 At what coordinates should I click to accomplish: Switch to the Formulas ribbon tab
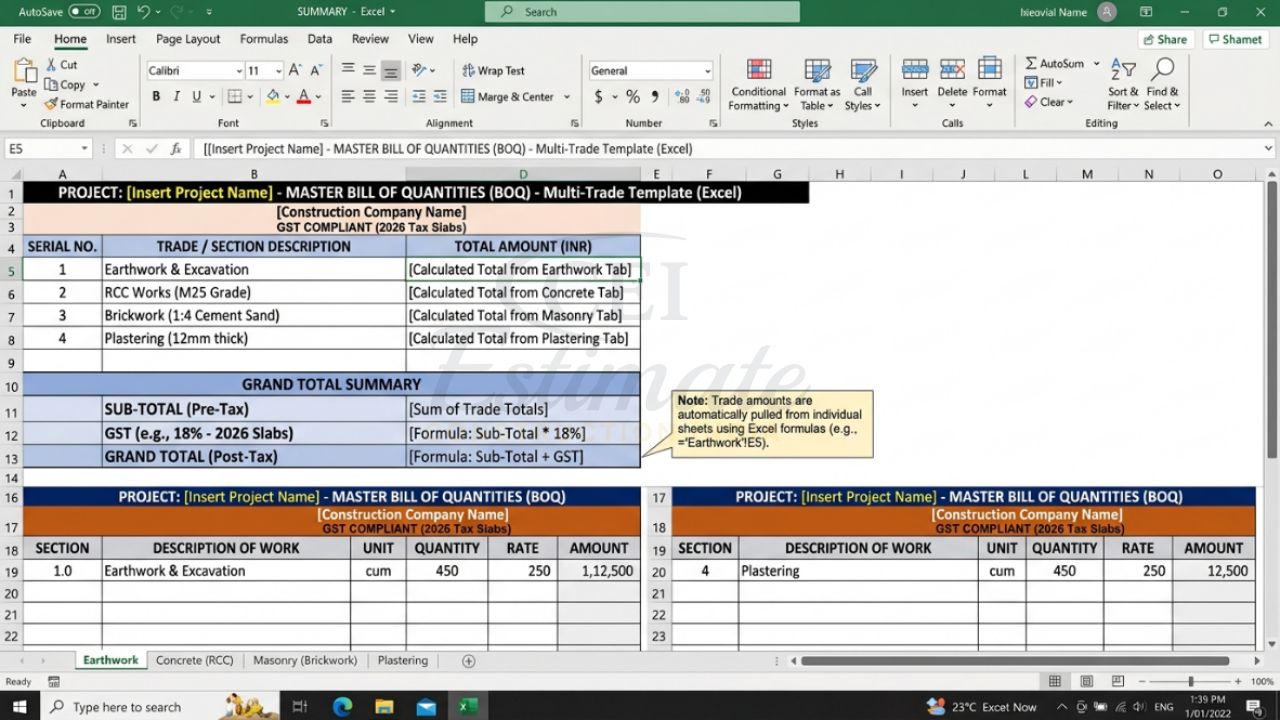263,38
